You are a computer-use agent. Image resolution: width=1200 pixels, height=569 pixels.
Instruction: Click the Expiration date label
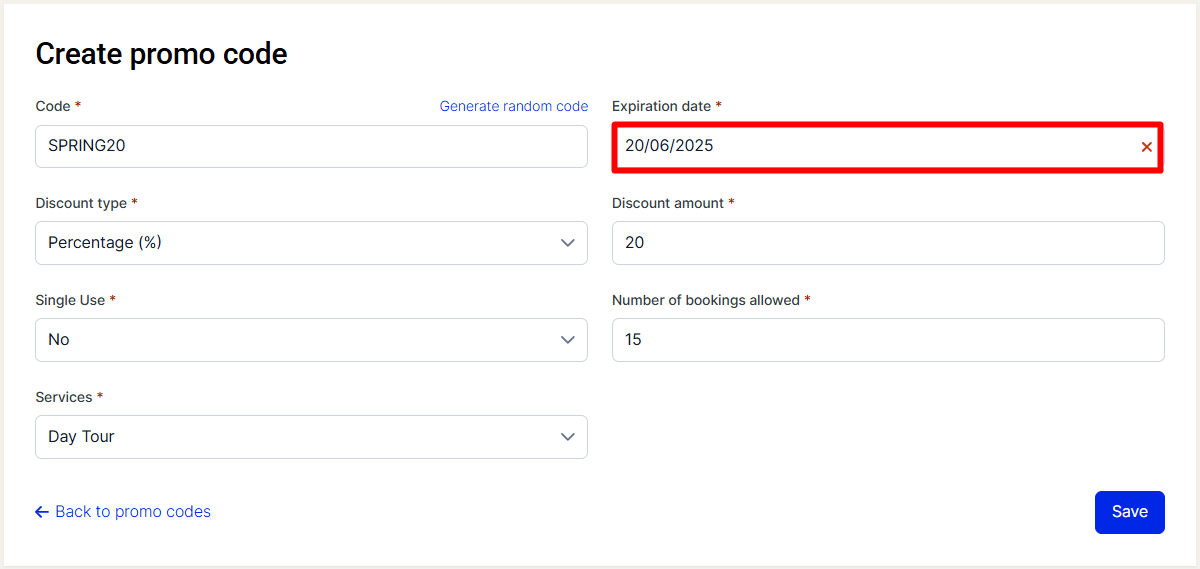click(662, 106)
